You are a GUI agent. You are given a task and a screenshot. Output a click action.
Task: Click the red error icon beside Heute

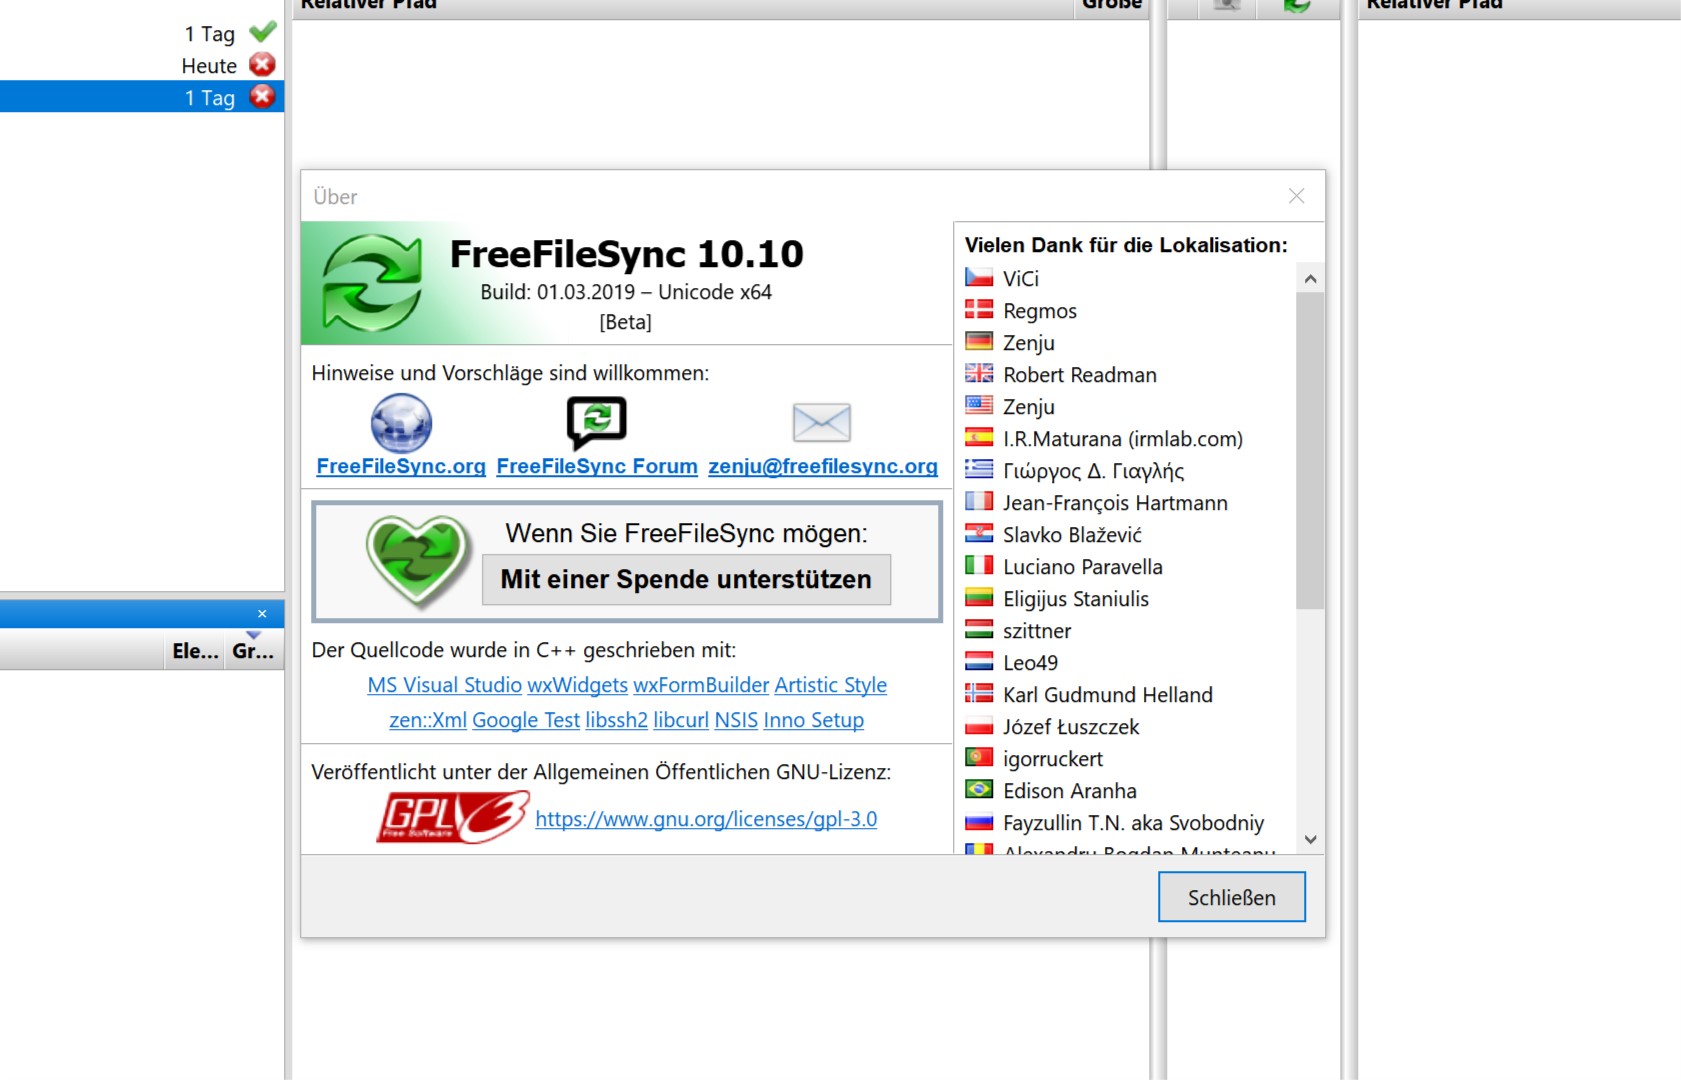(x=262, y=65)
